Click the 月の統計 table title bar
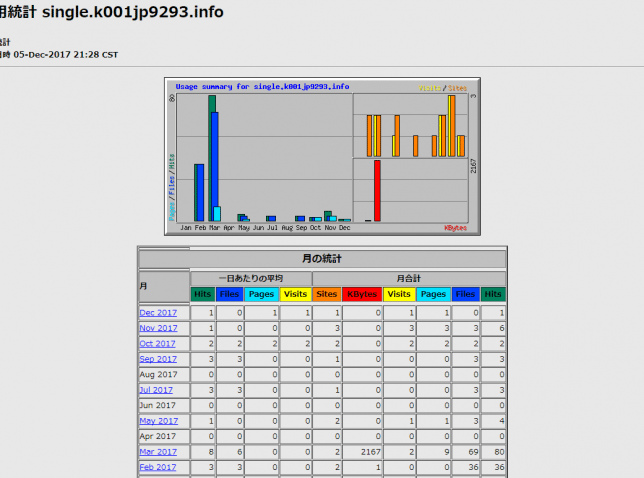The height and width of the screenshot is (478, 644). pyautogui.click(x=322, y=258)
